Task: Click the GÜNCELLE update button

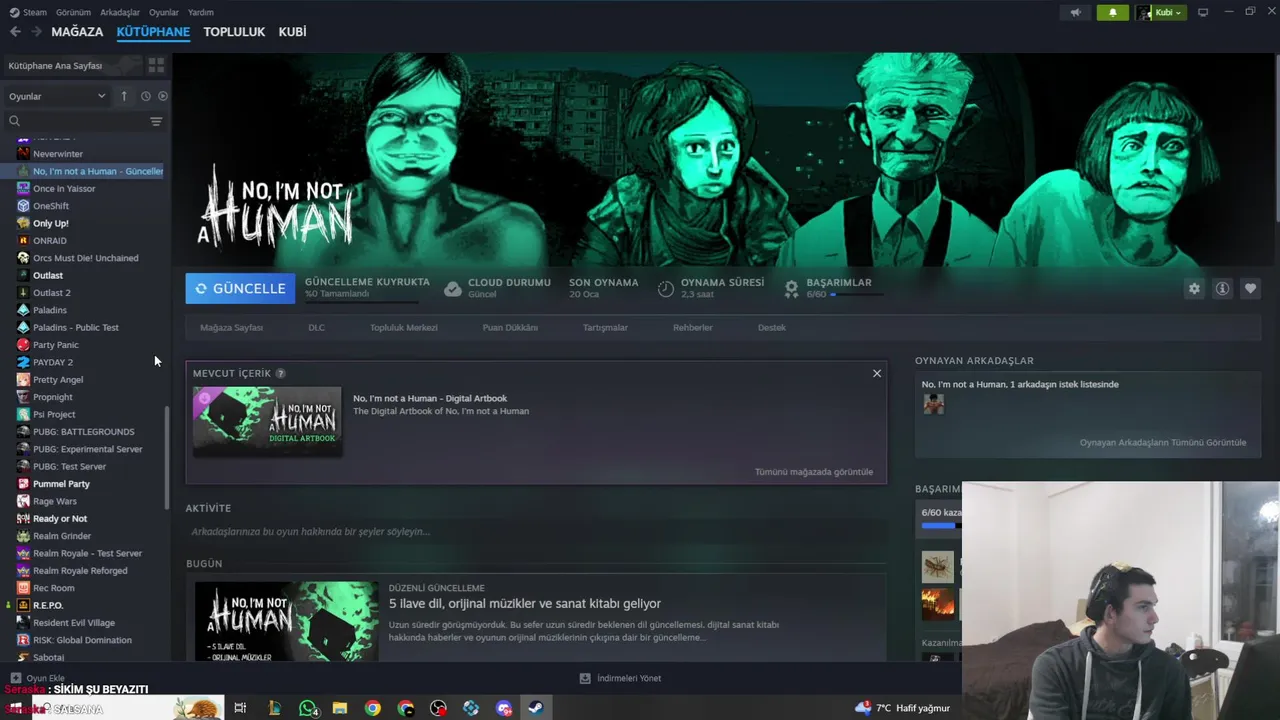Action: click(x=240, y=288)
